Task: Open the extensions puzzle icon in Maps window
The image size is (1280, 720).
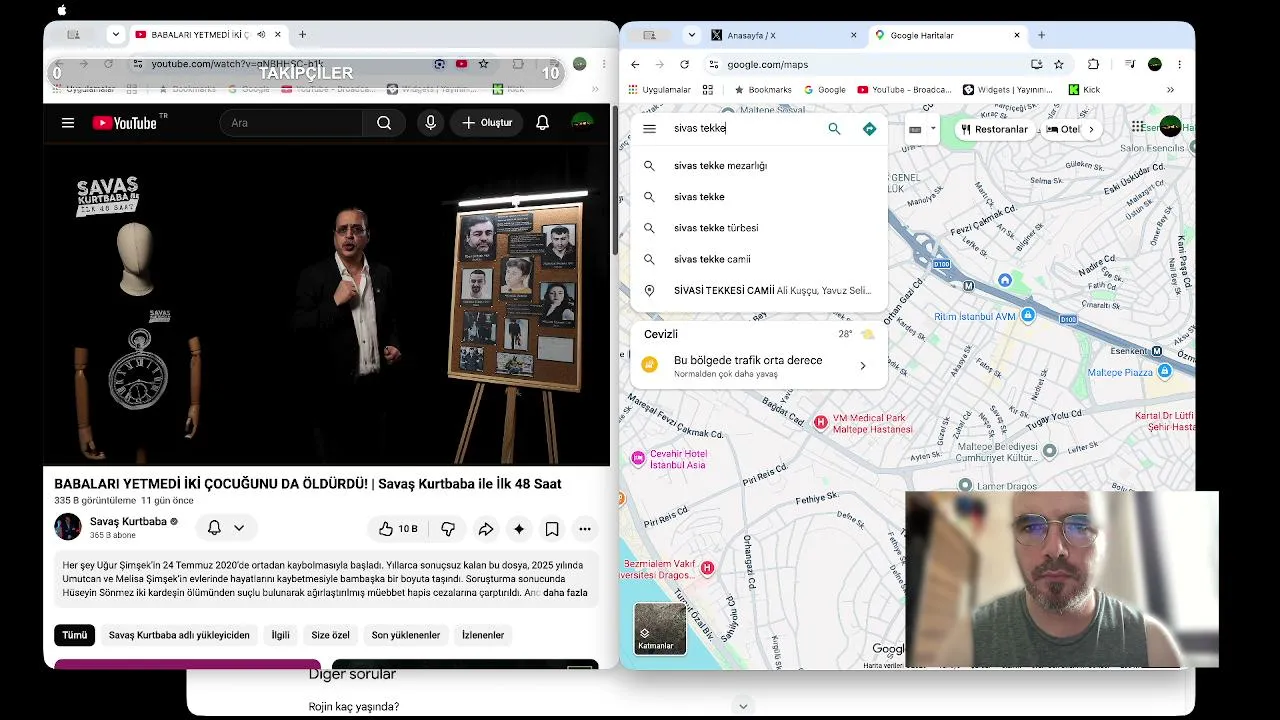Action: tap(1093, 64)
